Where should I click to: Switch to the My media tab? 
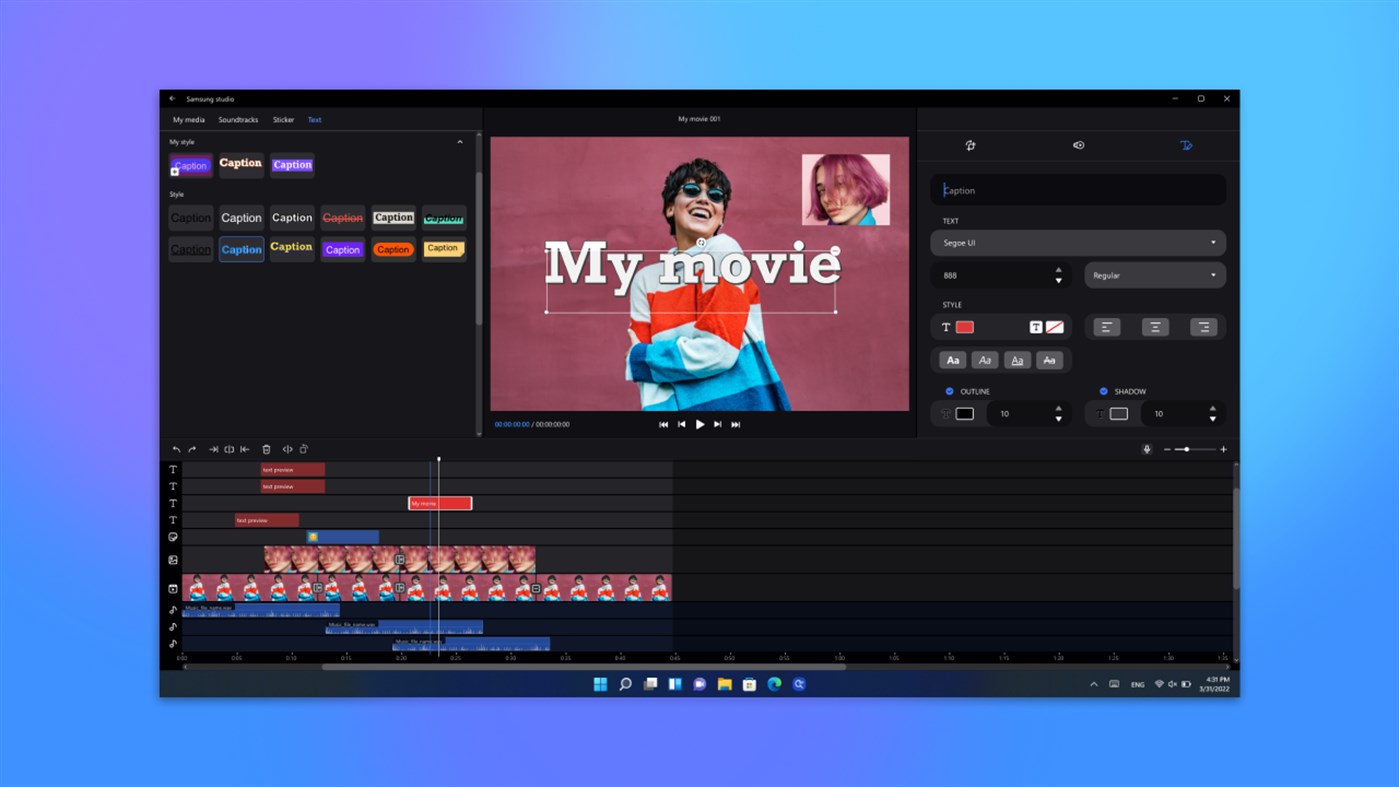coord(189,120)
